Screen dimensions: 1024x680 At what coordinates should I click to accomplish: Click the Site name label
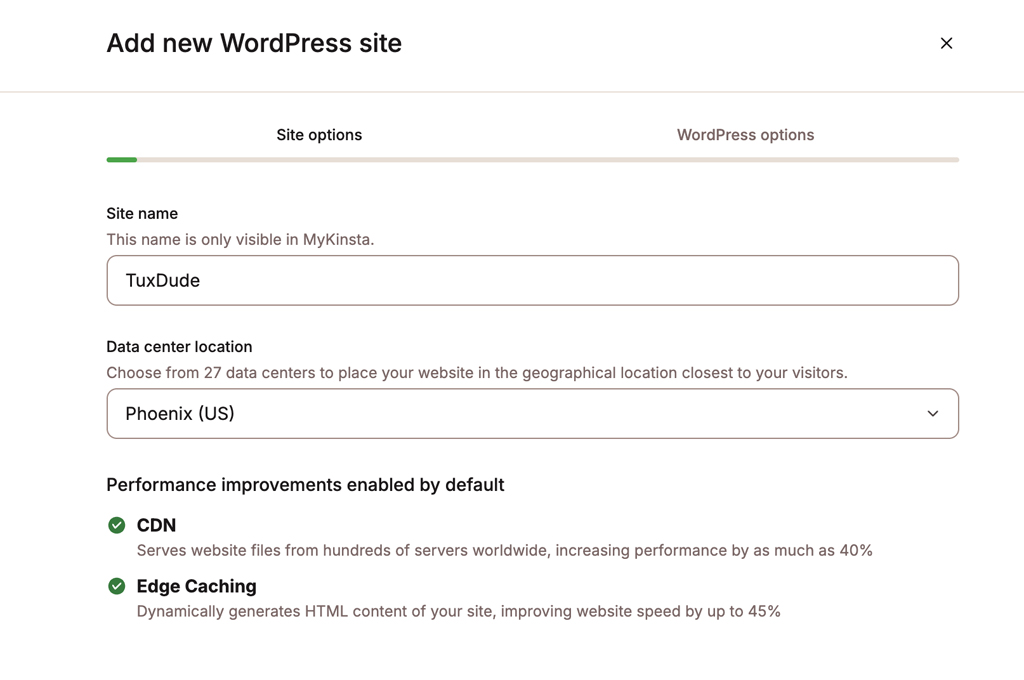(142, 213)
